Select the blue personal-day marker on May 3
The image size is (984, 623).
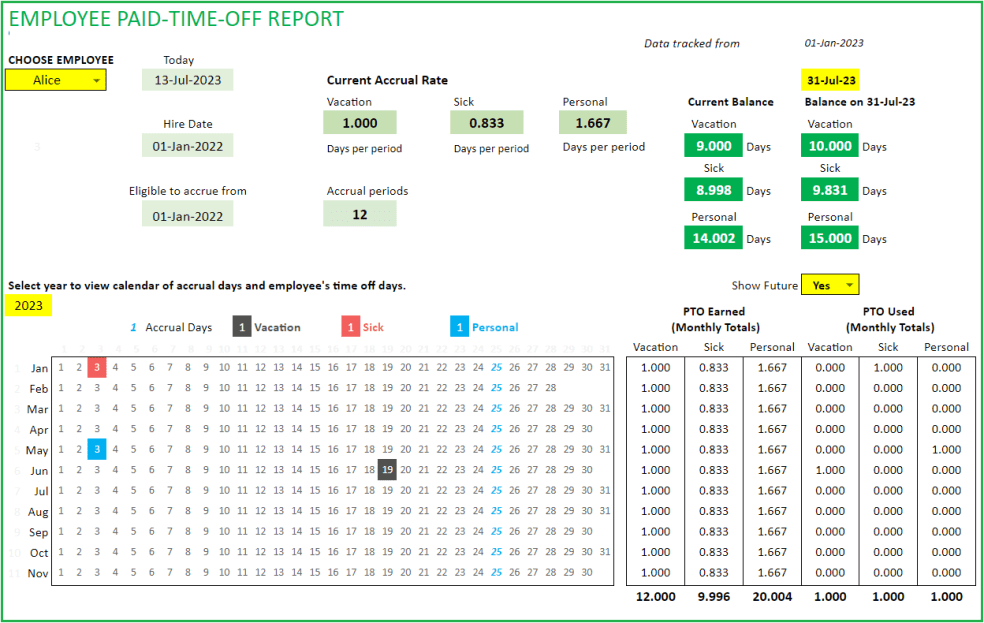(95, 450)
